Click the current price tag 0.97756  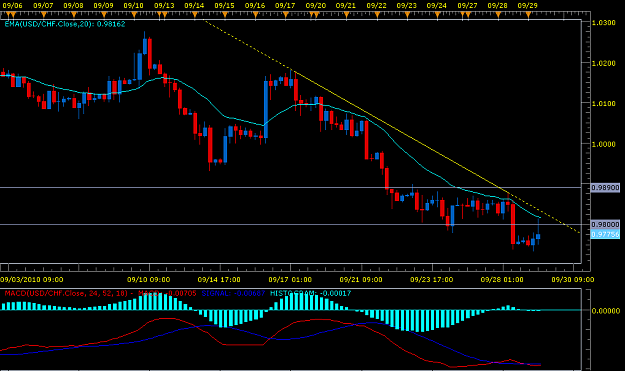(605, 234)
